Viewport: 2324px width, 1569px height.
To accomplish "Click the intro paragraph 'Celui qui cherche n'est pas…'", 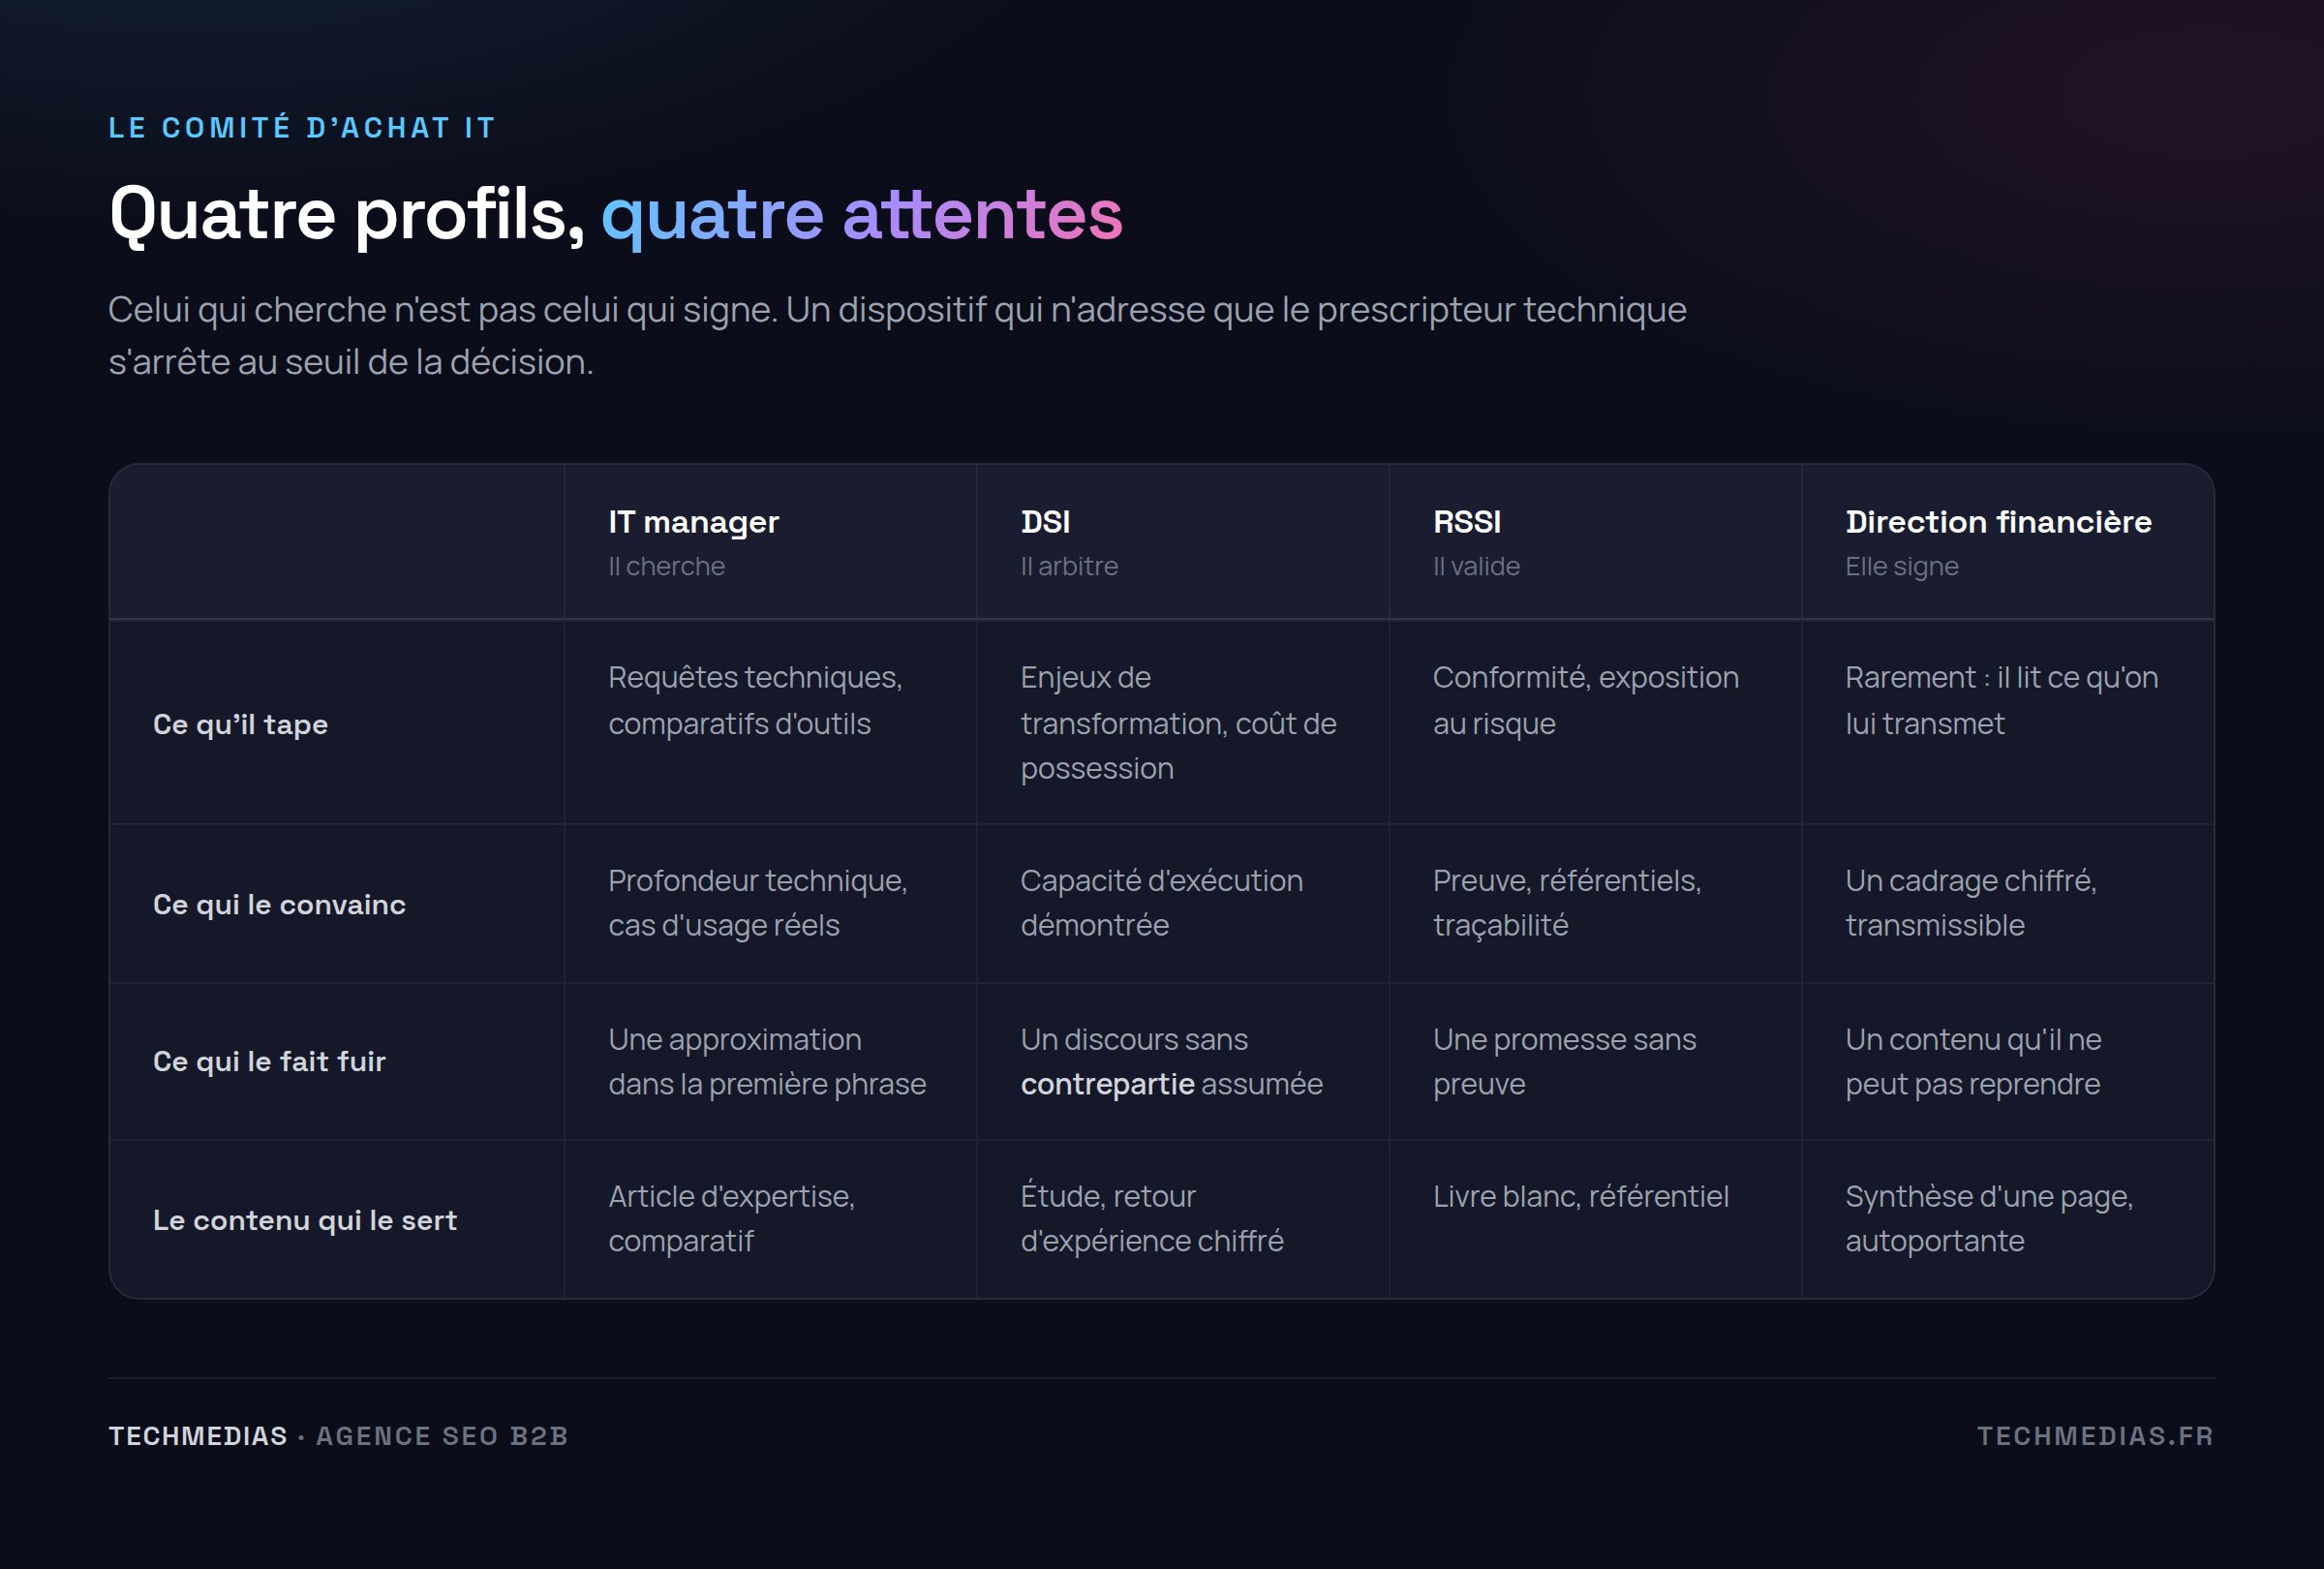I will tap(897, 335).
